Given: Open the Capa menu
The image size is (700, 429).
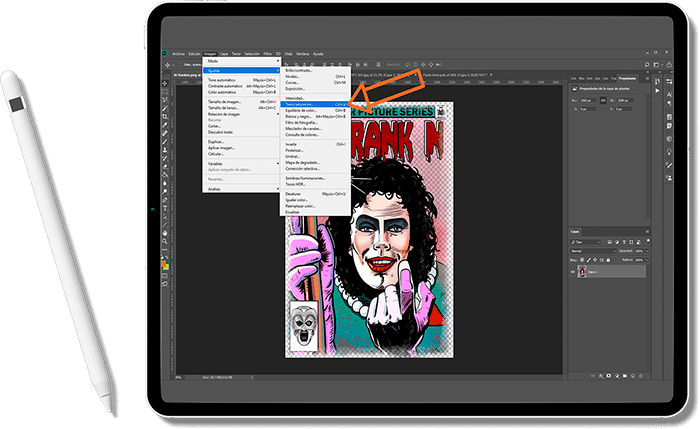Looking at the screenshot, I should (224, 54).
